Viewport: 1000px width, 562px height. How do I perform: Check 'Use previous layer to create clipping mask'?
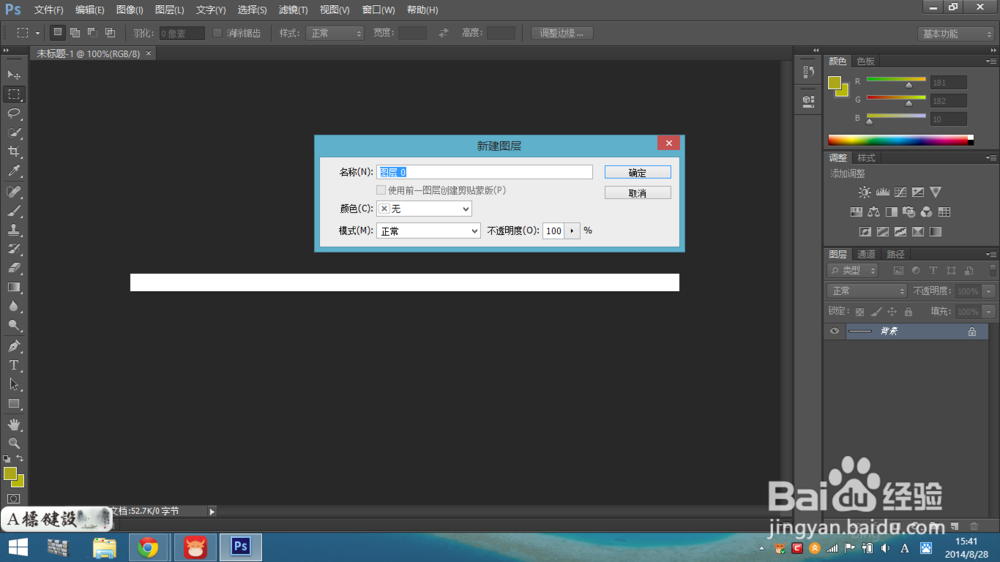pos(381,190)
